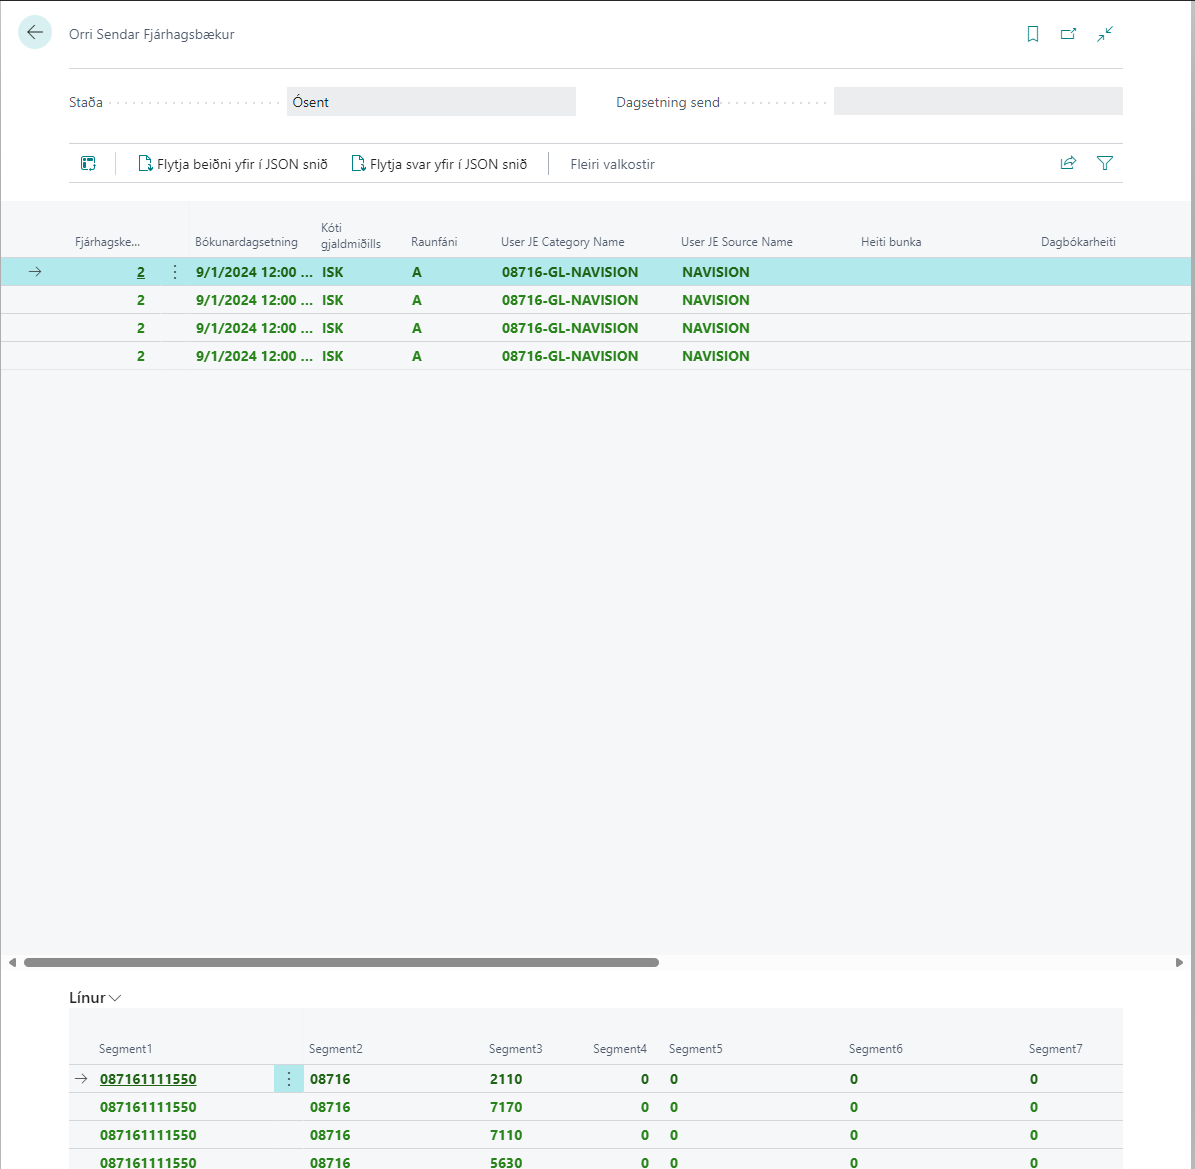Click the share icon in toolbar
The width and height of the screenshot is (1195, 1169).
coord(1068,163)
